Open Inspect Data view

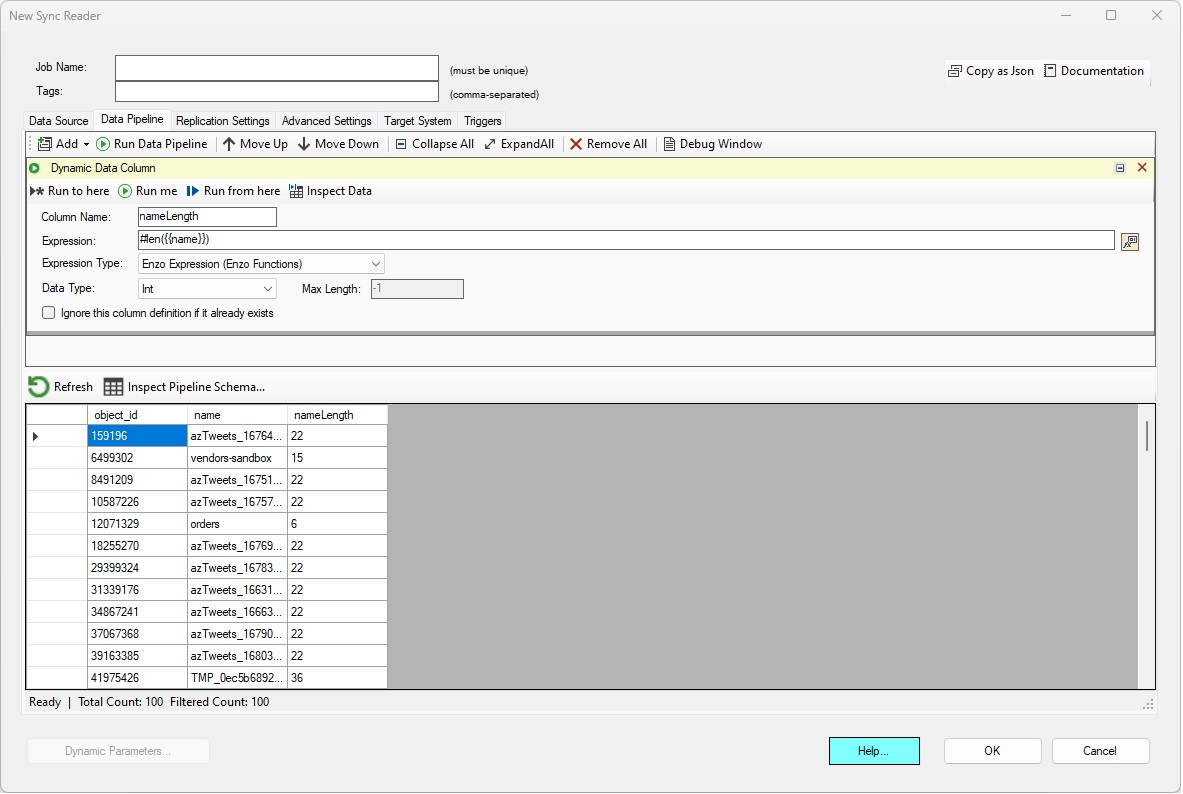[330, 191]
